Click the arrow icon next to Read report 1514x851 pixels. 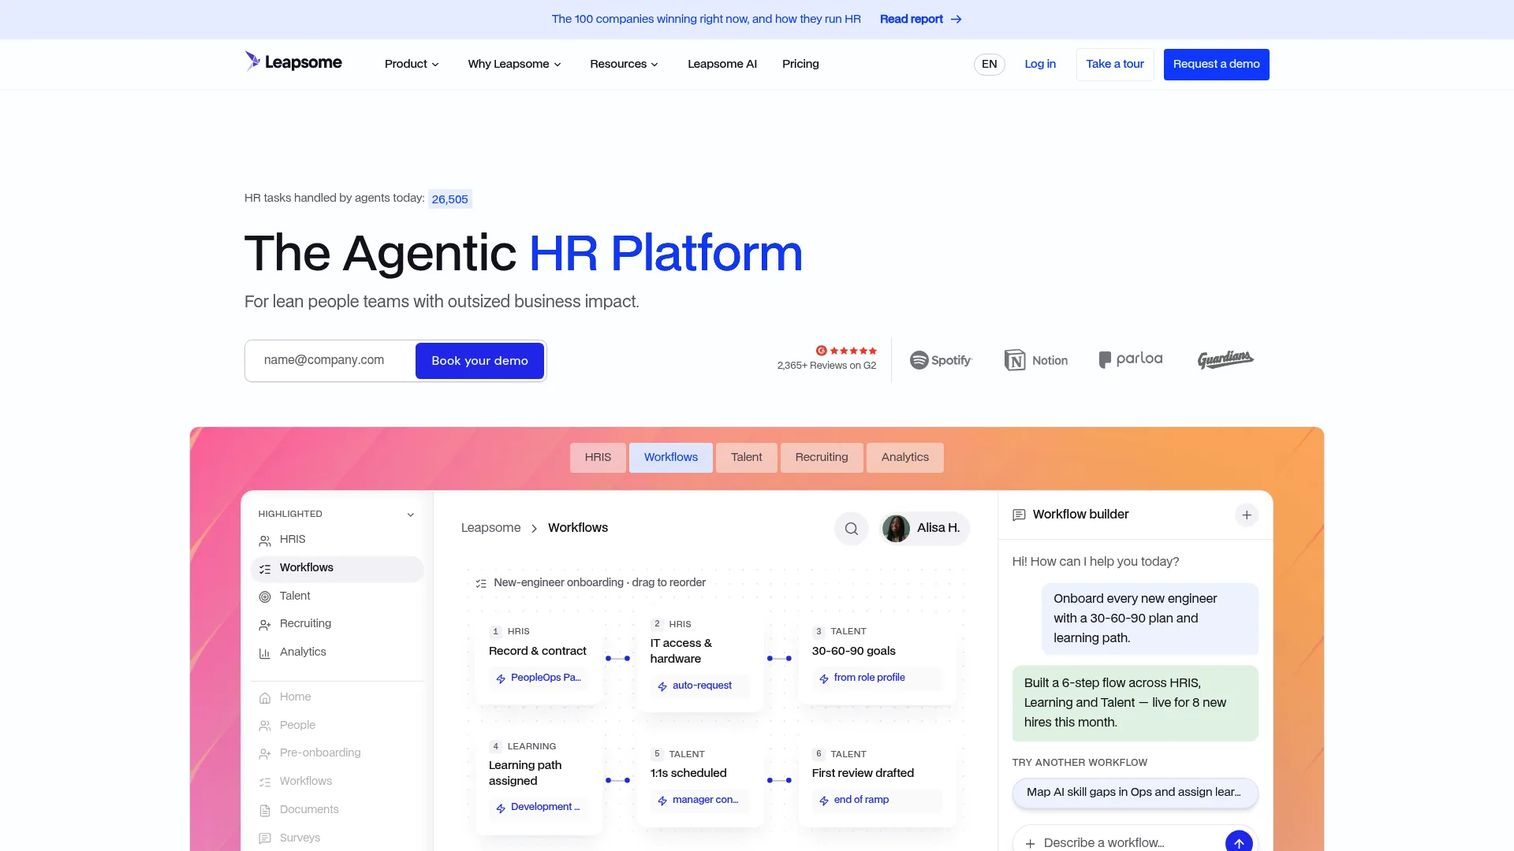coord(956,19)
